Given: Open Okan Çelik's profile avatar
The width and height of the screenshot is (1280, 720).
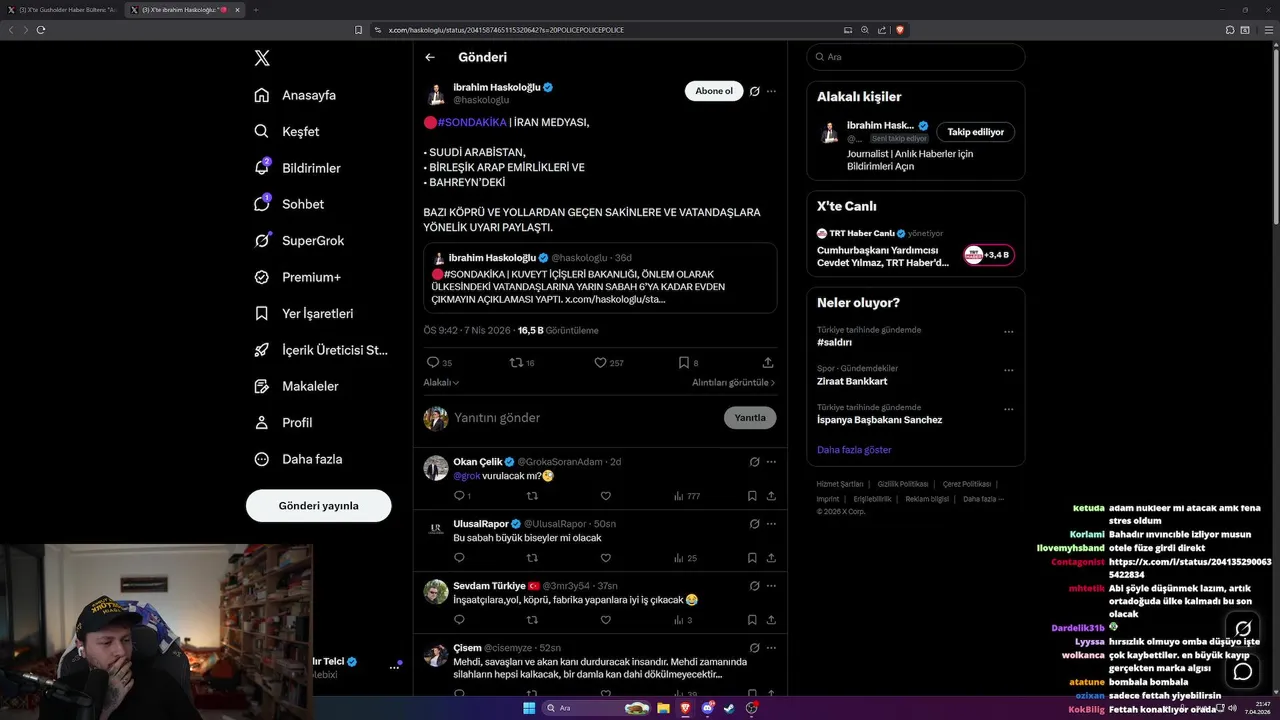Looking at the screenshot, I should (436, 468).
